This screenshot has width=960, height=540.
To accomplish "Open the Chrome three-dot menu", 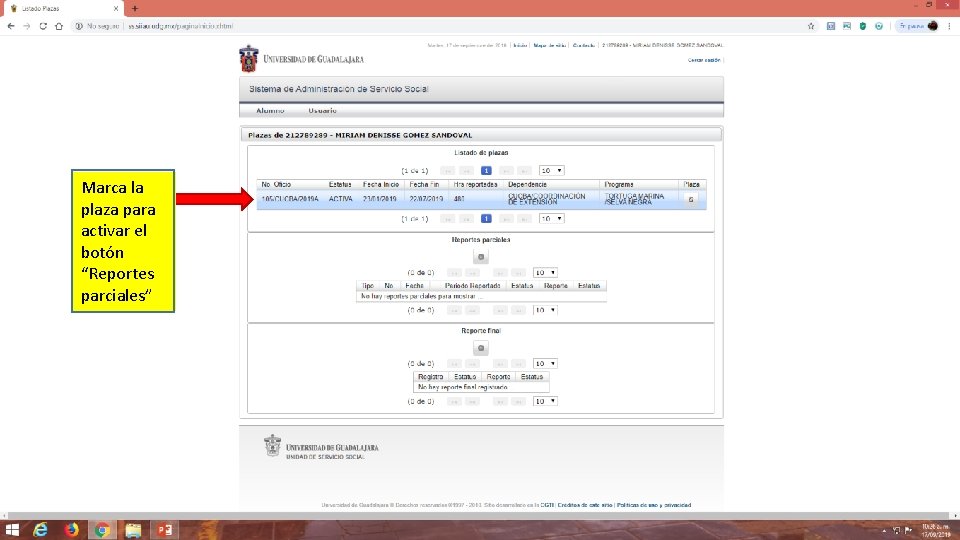I will 950,26.
